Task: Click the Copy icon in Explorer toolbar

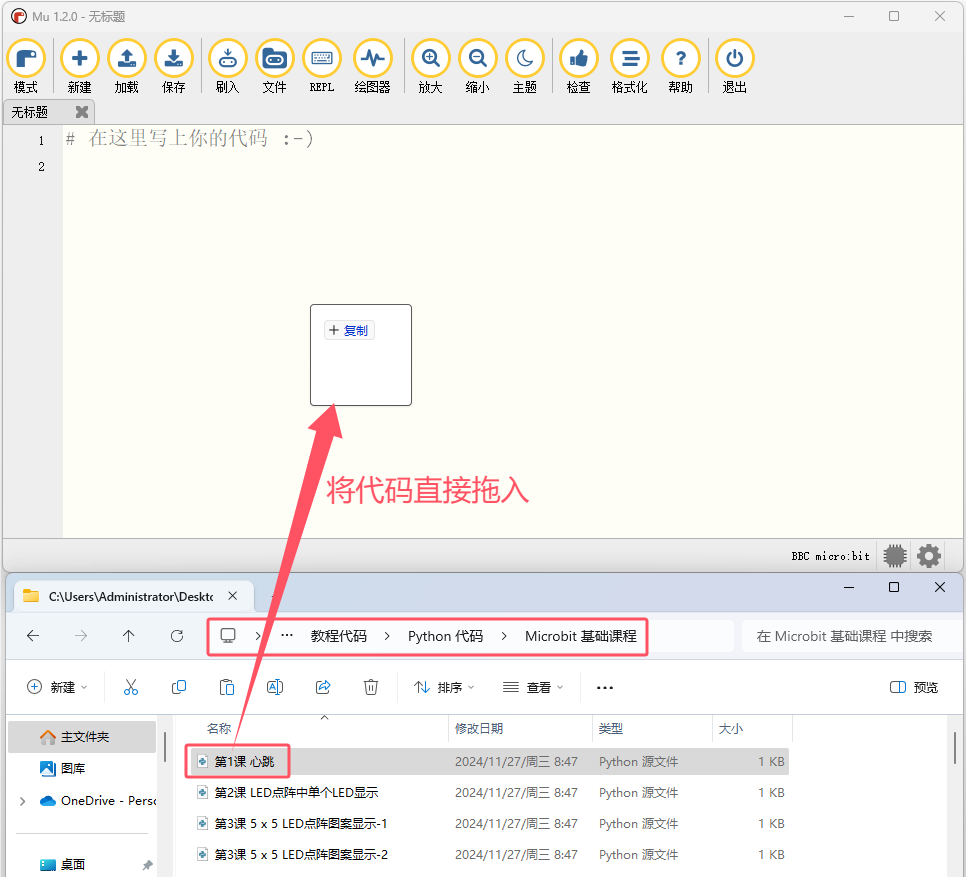Action: tap(179, 687)
